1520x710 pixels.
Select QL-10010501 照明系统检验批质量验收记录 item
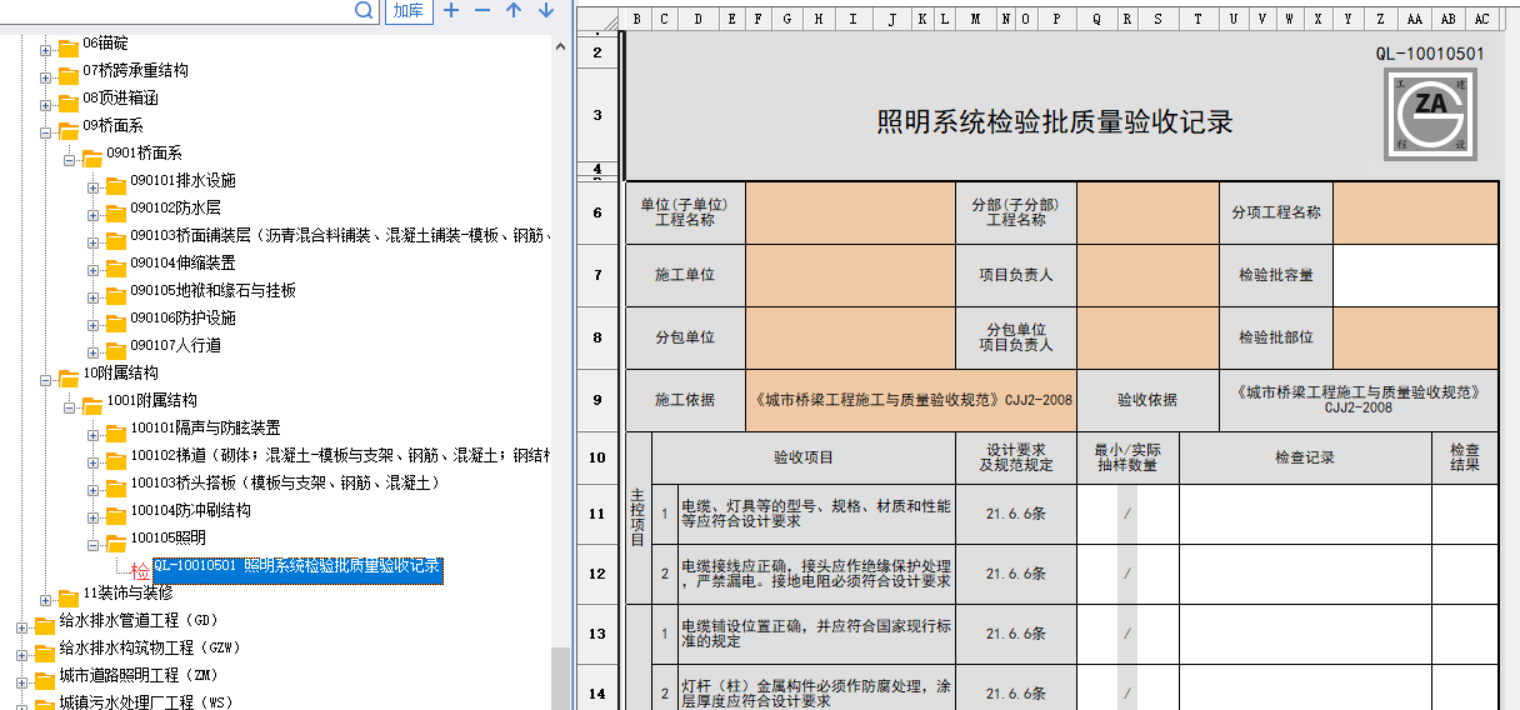[296, 566]
